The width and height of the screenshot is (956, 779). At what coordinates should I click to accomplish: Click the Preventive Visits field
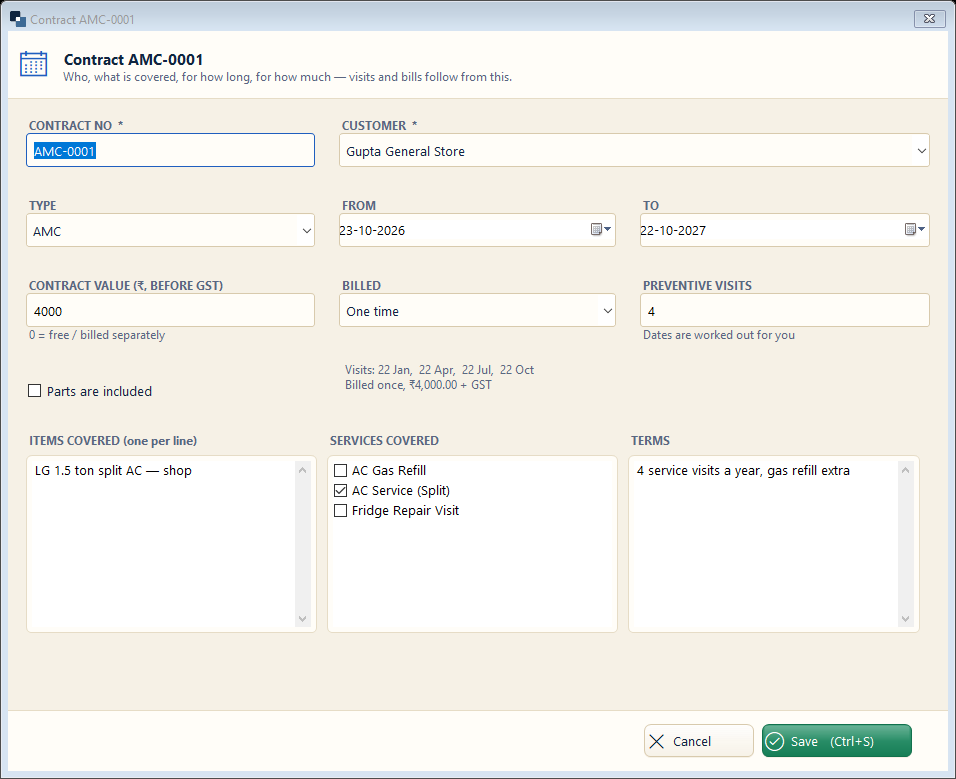click(785, 311)
